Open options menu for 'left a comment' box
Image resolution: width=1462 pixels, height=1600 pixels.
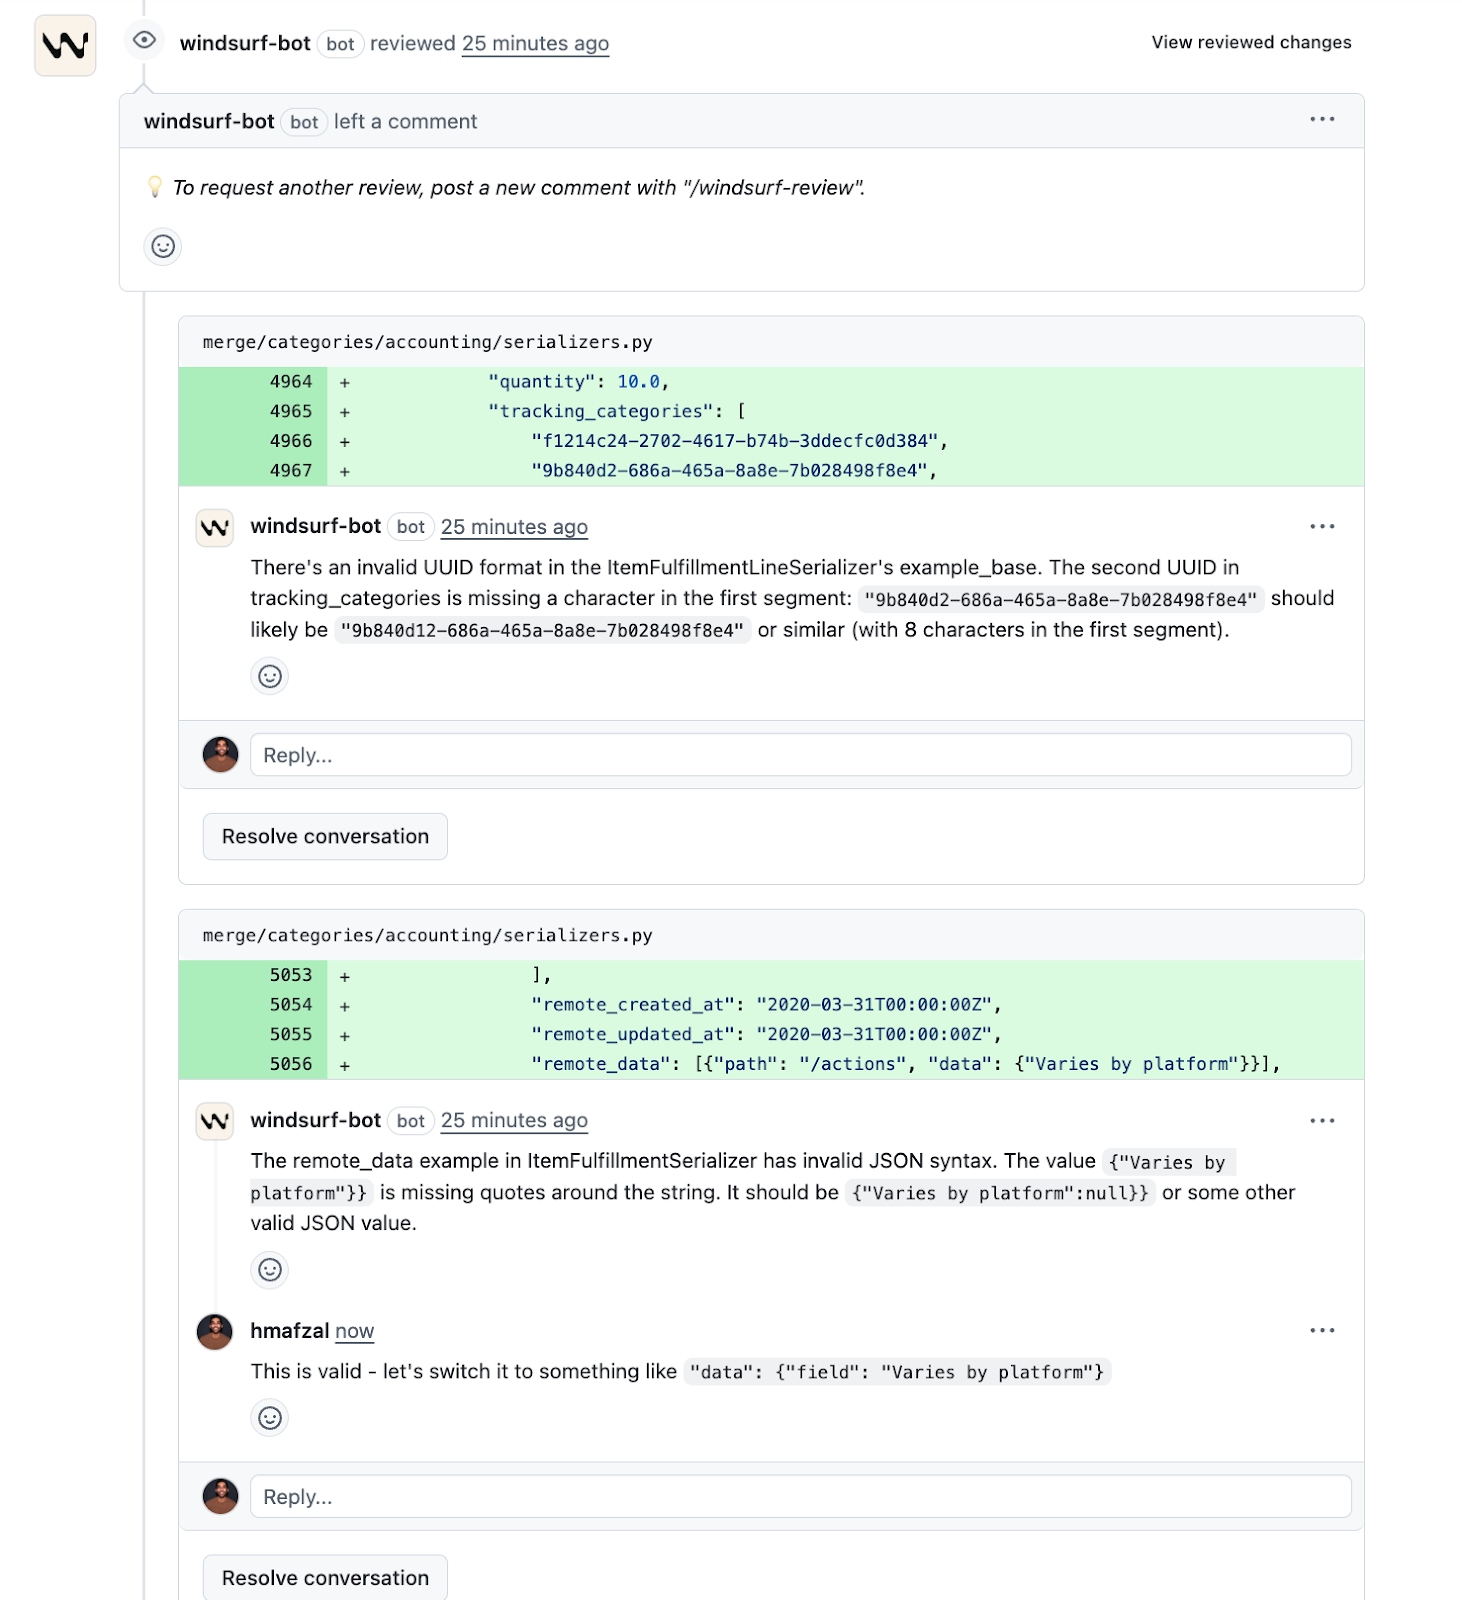(1322, 119)
